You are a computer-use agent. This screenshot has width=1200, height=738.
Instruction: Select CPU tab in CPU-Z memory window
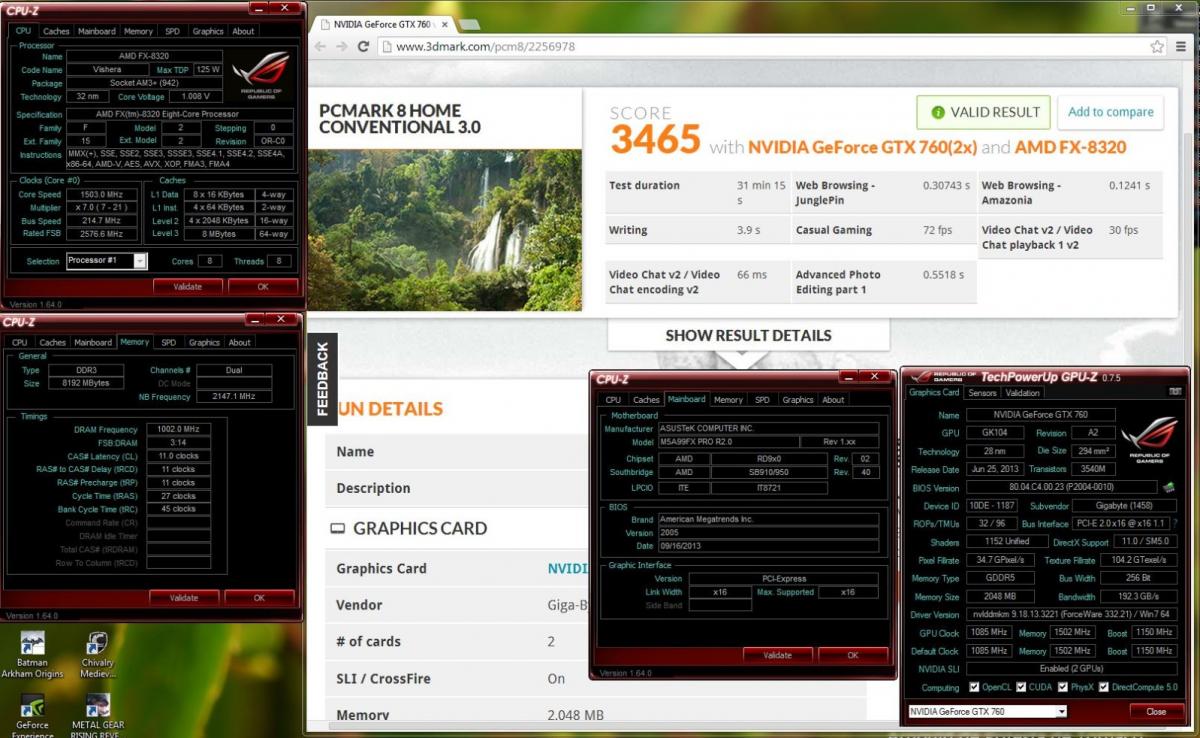pos(19,342)
